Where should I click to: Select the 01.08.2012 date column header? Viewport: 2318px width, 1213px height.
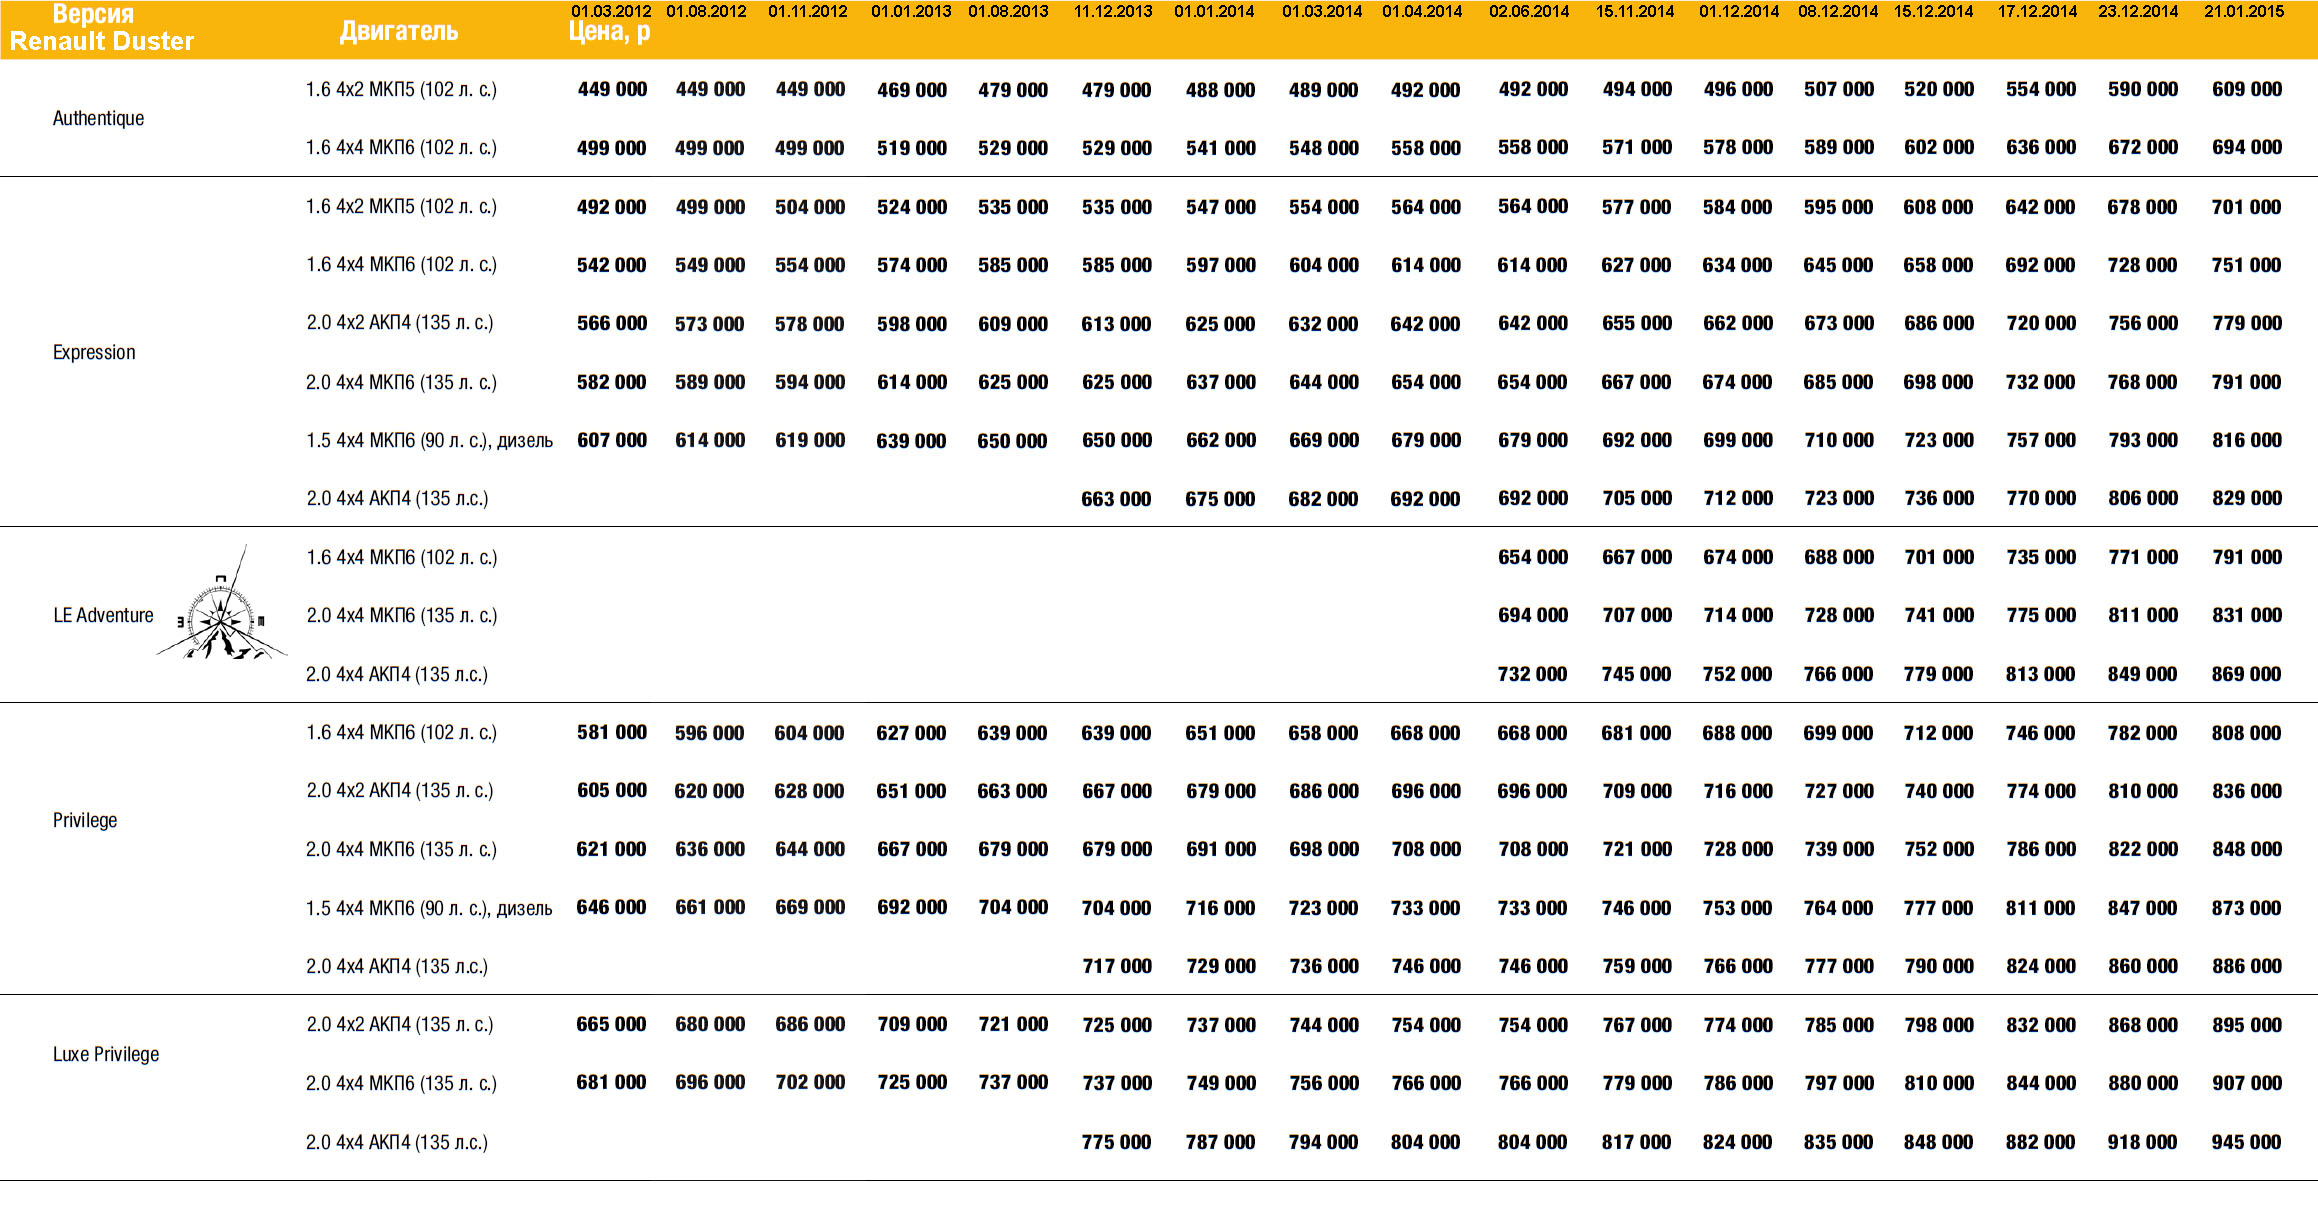click(x=707, y=11)
